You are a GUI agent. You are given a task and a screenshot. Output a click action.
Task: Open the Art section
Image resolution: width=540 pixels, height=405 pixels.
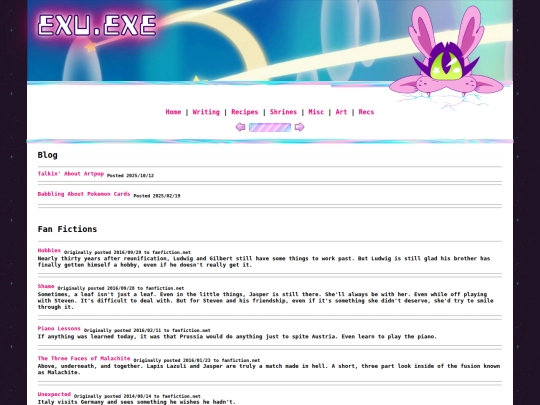pos(341,112)
